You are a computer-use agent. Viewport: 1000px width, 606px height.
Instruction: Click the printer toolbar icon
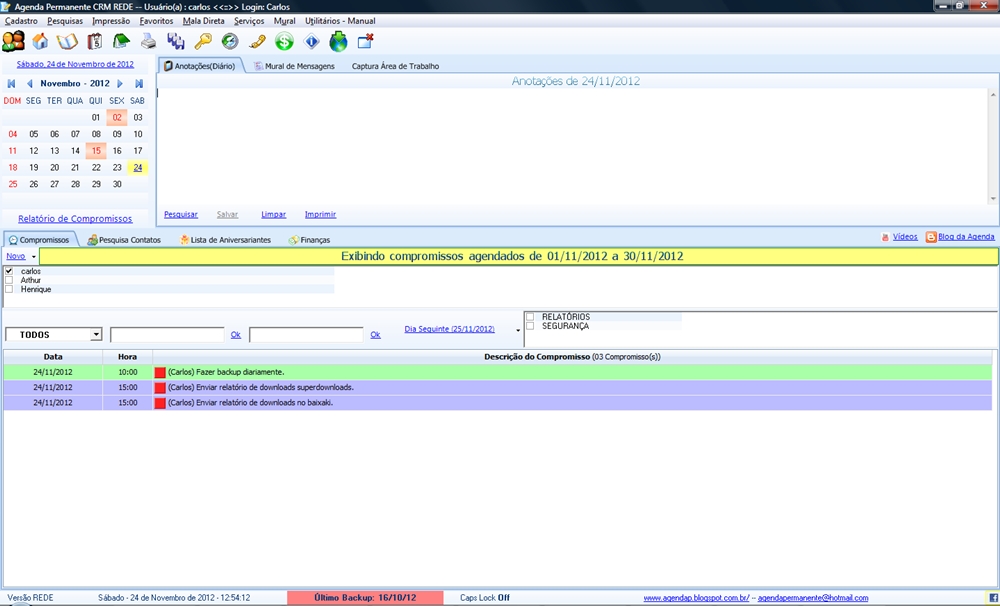[148, 42]
